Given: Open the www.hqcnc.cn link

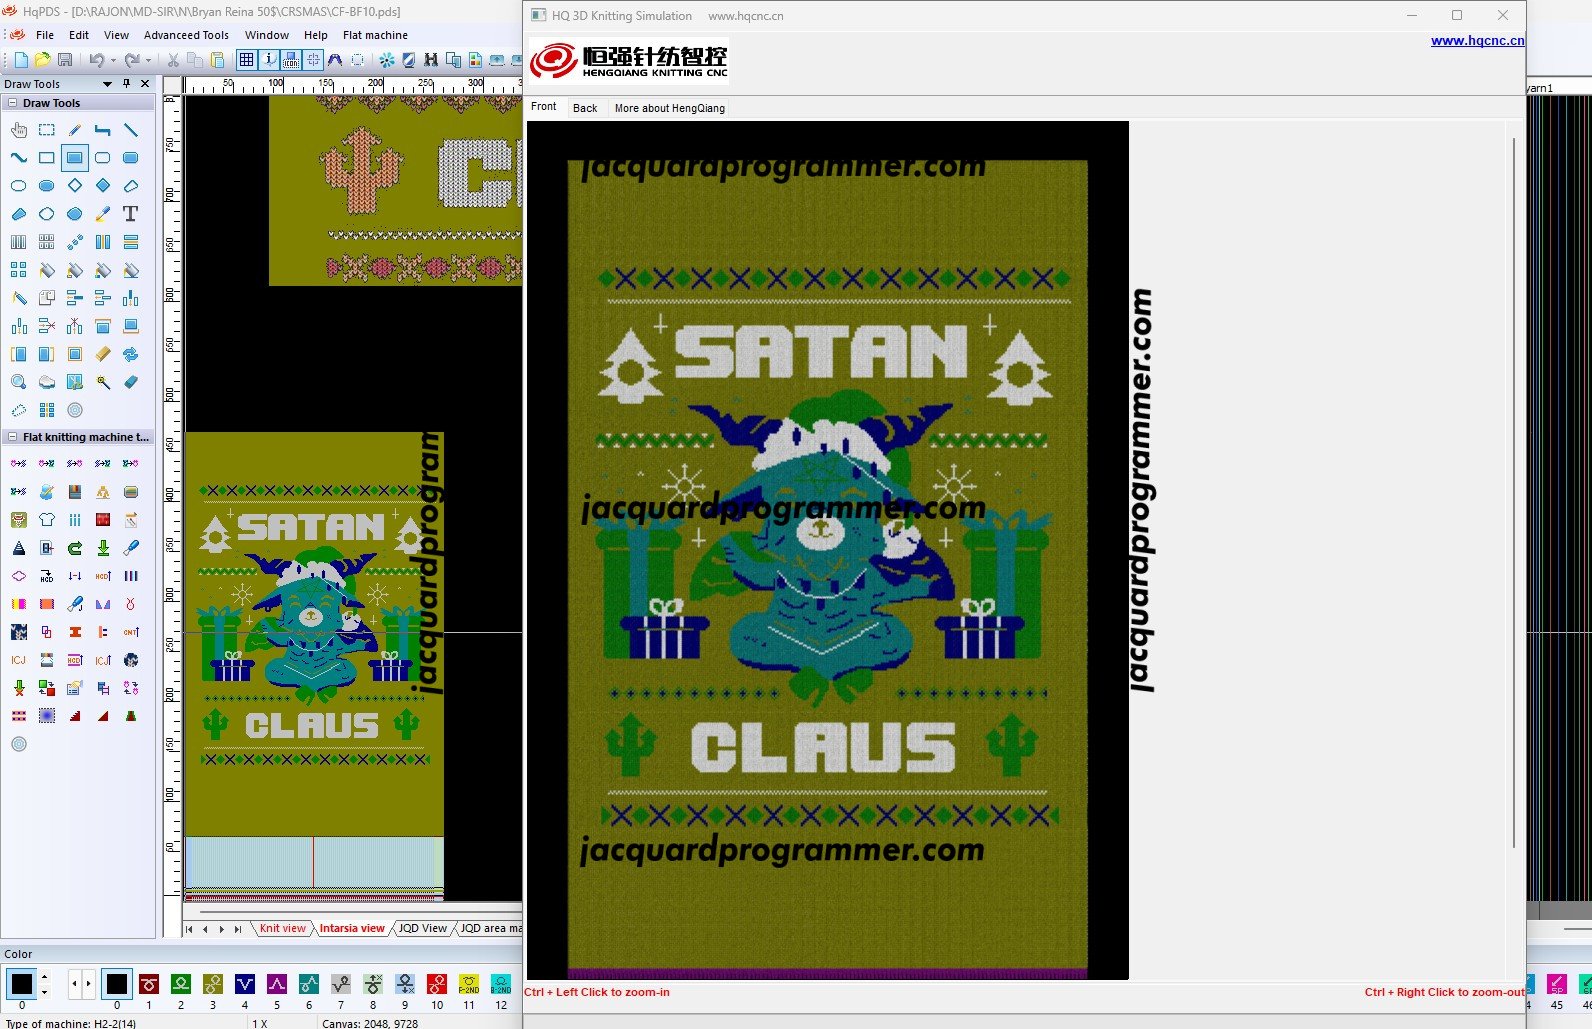Looking at the screenshot, I should [x=1476, y=41].
